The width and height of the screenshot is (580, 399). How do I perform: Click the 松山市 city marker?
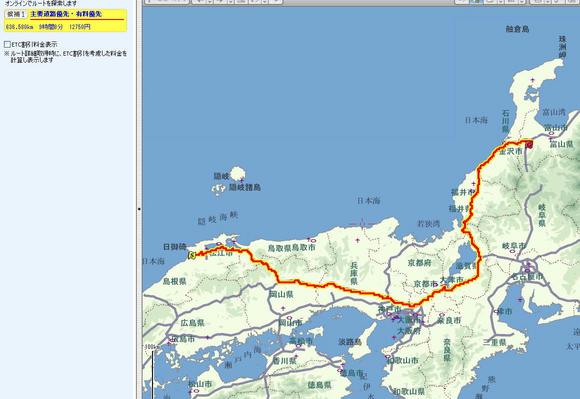(x=196, y=391)
